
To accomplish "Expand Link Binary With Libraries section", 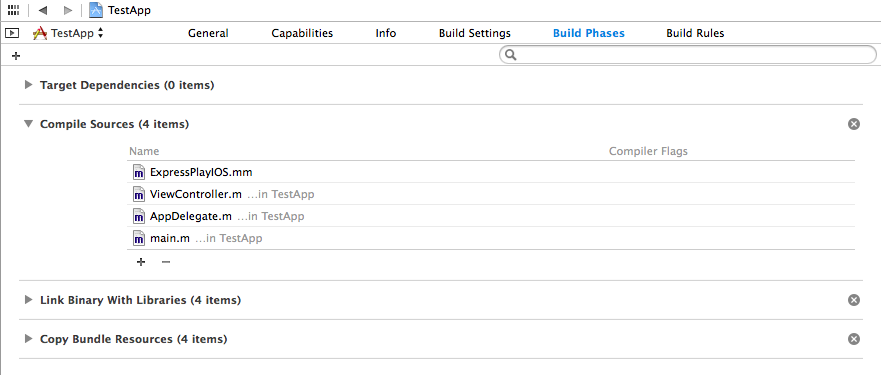I will click(x=29, y=300).
